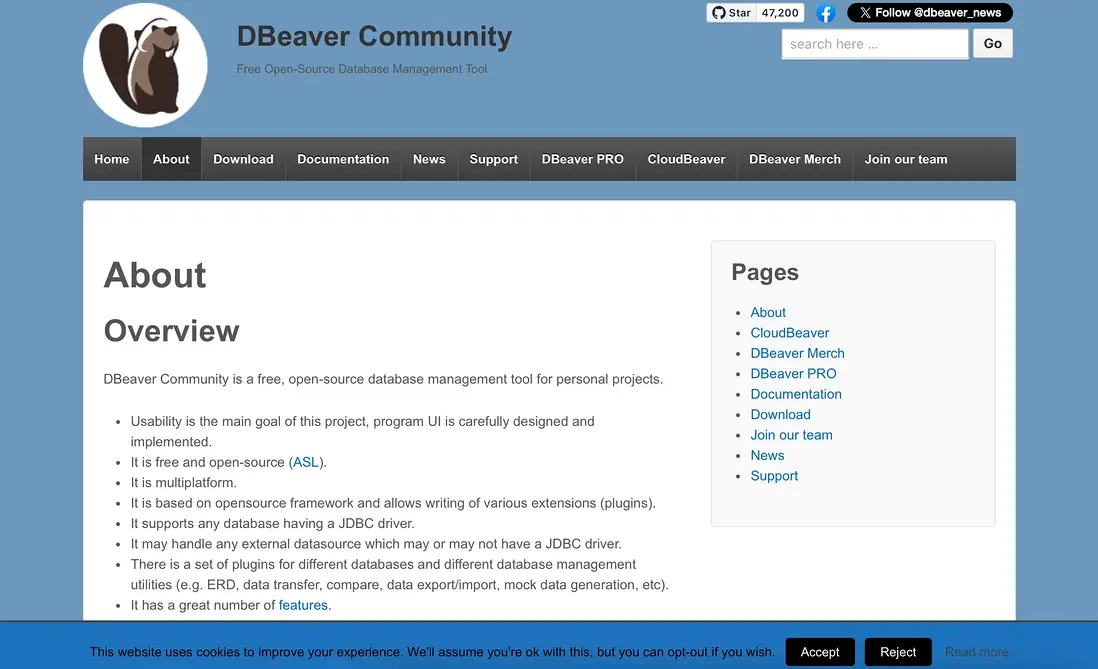Screen dimensions: 1098x669
Task: Click the 'Free Open-Source Database Management Tool' tagline
Action: click(362, 69)
